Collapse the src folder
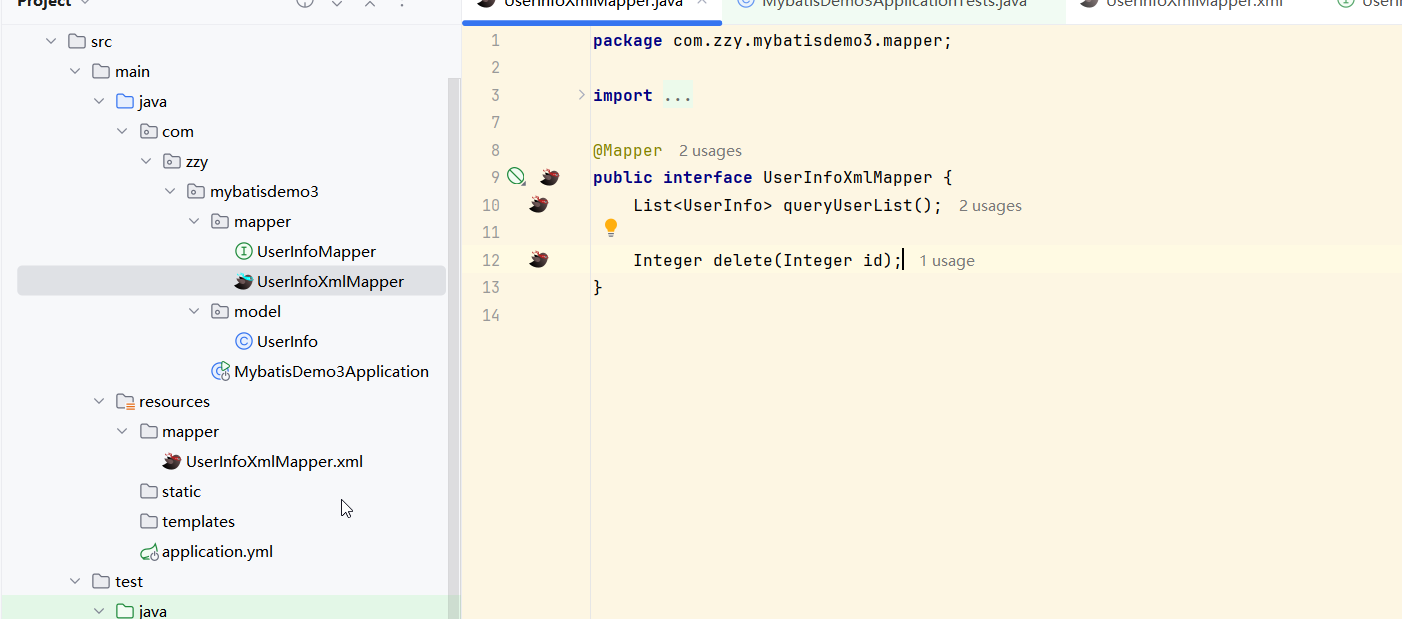1402x619 pixels. click(50, 41)
